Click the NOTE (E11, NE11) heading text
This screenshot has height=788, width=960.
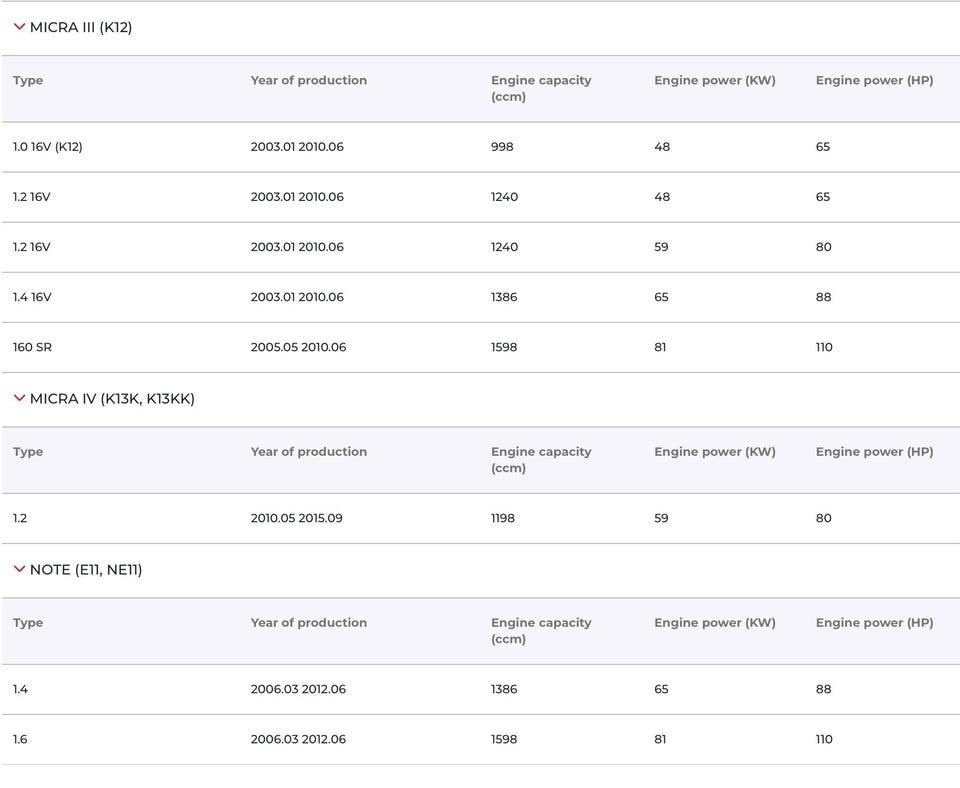point(86,570)
